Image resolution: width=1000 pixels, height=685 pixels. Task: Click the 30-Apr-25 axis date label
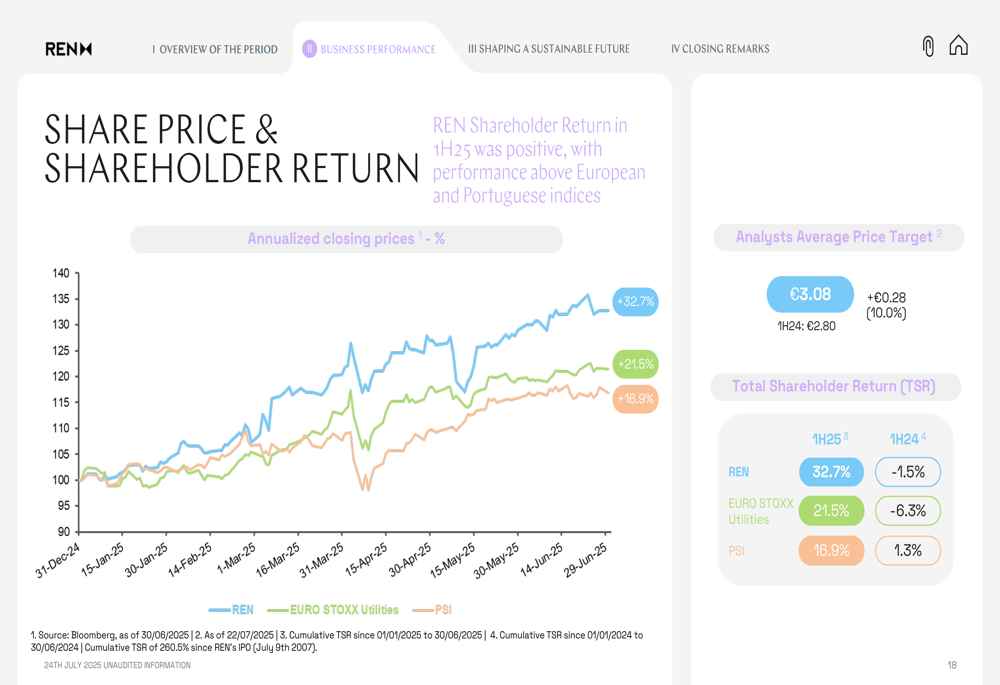pyautogui.click(x=409, y=560)
